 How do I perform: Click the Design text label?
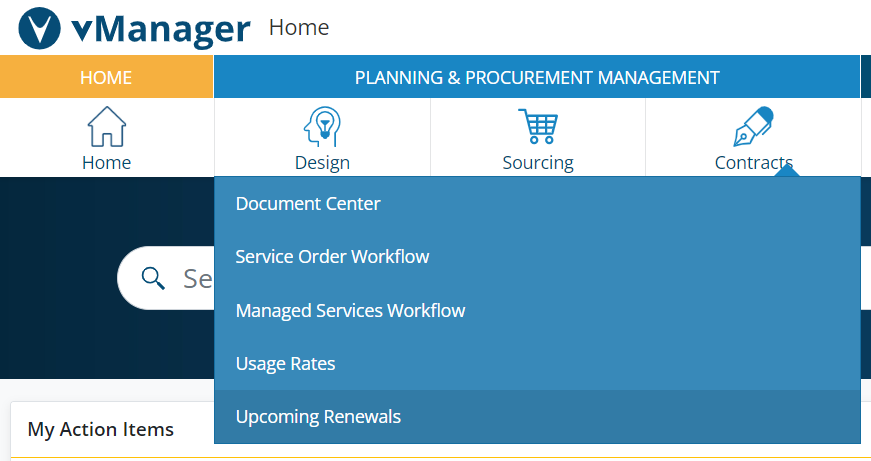tap(322, 163)
